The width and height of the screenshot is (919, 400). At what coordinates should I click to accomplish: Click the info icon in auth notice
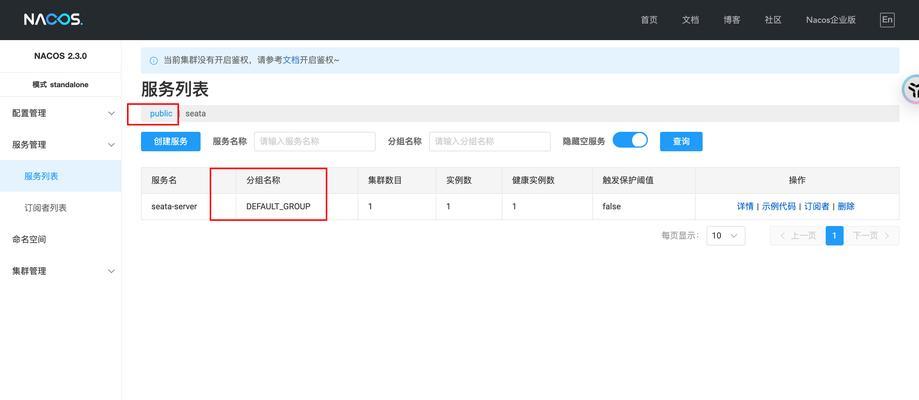click(x=154, y=60)
